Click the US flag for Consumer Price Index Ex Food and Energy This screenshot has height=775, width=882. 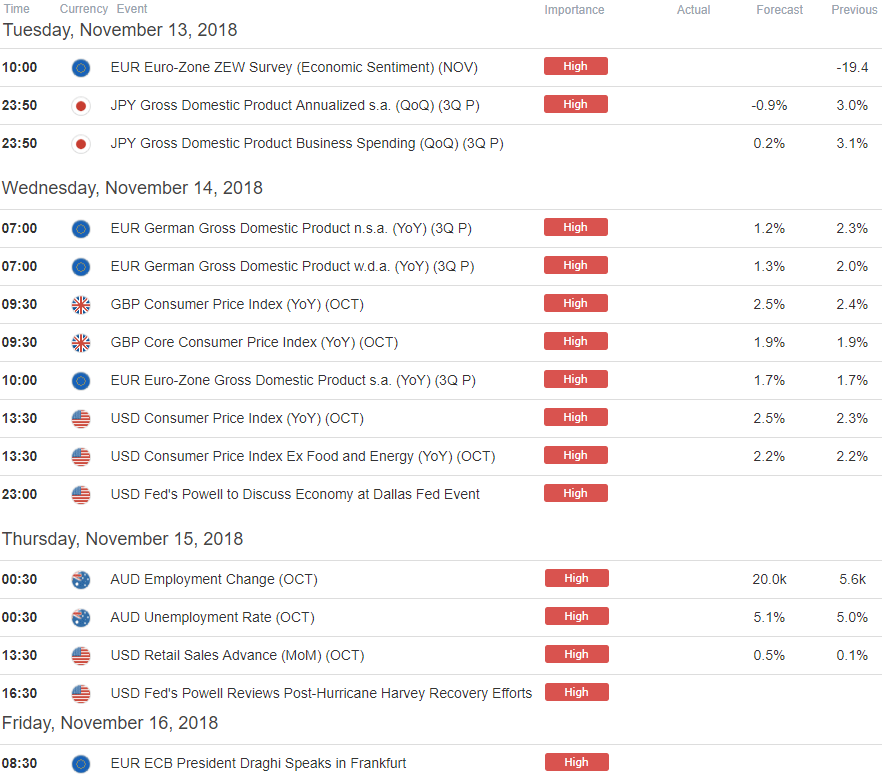pos(81,457)
